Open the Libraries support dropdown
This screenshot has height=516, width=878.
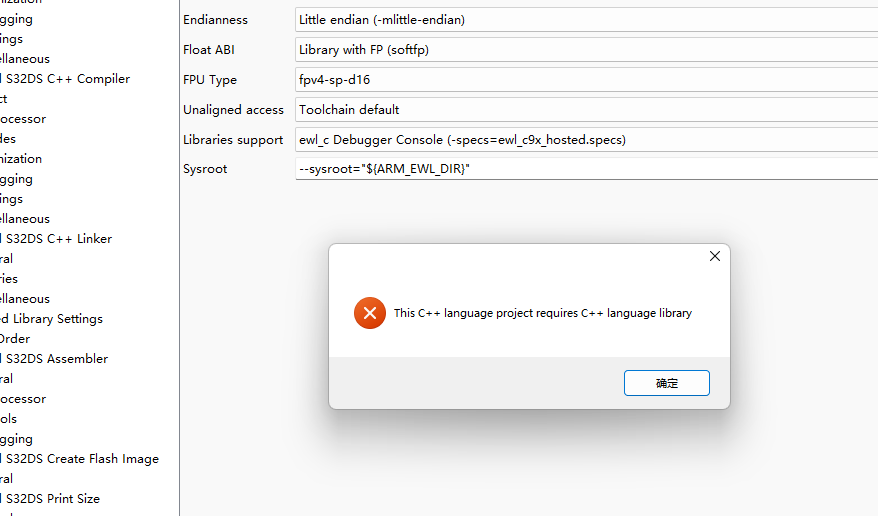coord(586,140)
